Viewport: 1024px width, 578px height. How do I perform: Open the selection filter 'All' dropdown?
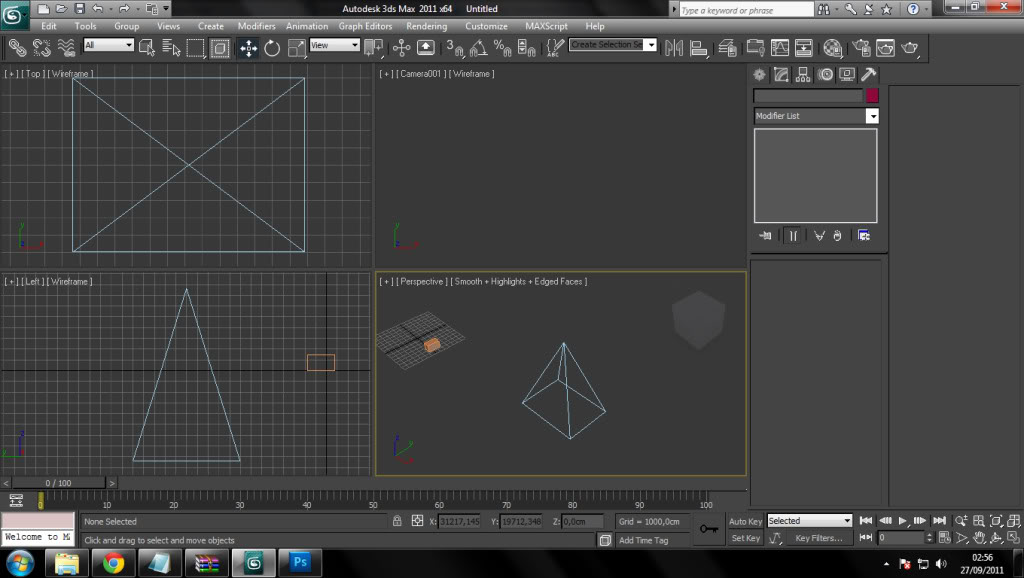click(109, 45)
